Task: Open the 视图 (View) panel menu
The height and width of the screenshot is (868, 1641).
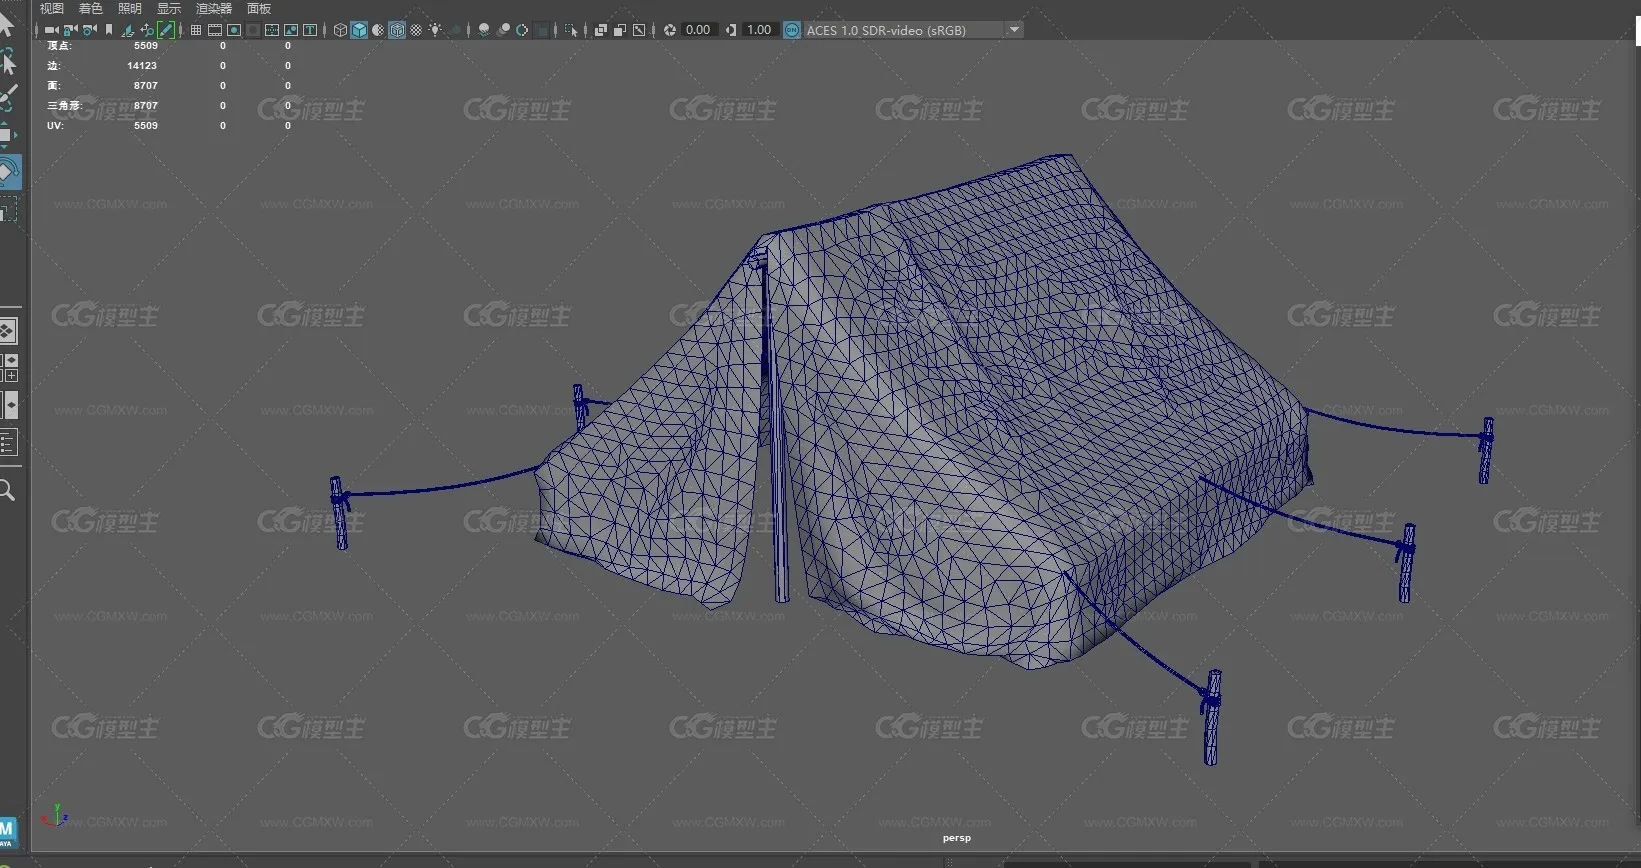Action: point(51,8)
